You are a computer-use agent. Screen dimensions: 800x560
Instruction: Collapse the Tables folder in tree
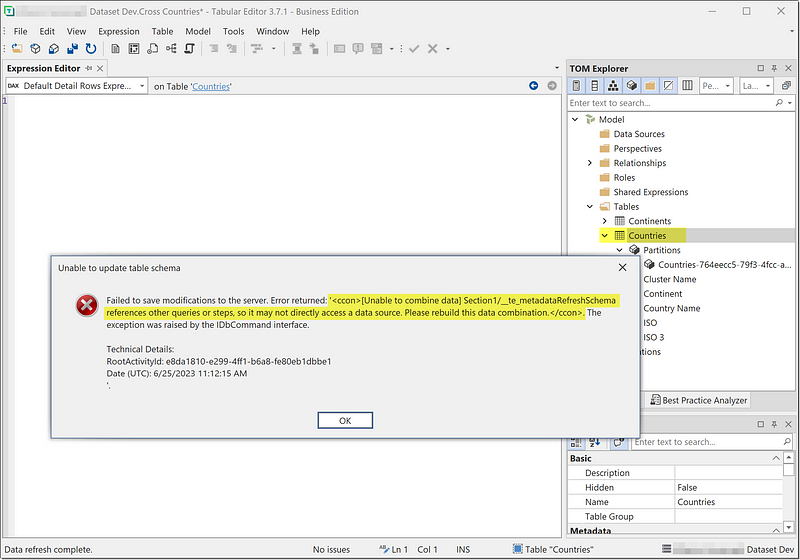[590, 207]
